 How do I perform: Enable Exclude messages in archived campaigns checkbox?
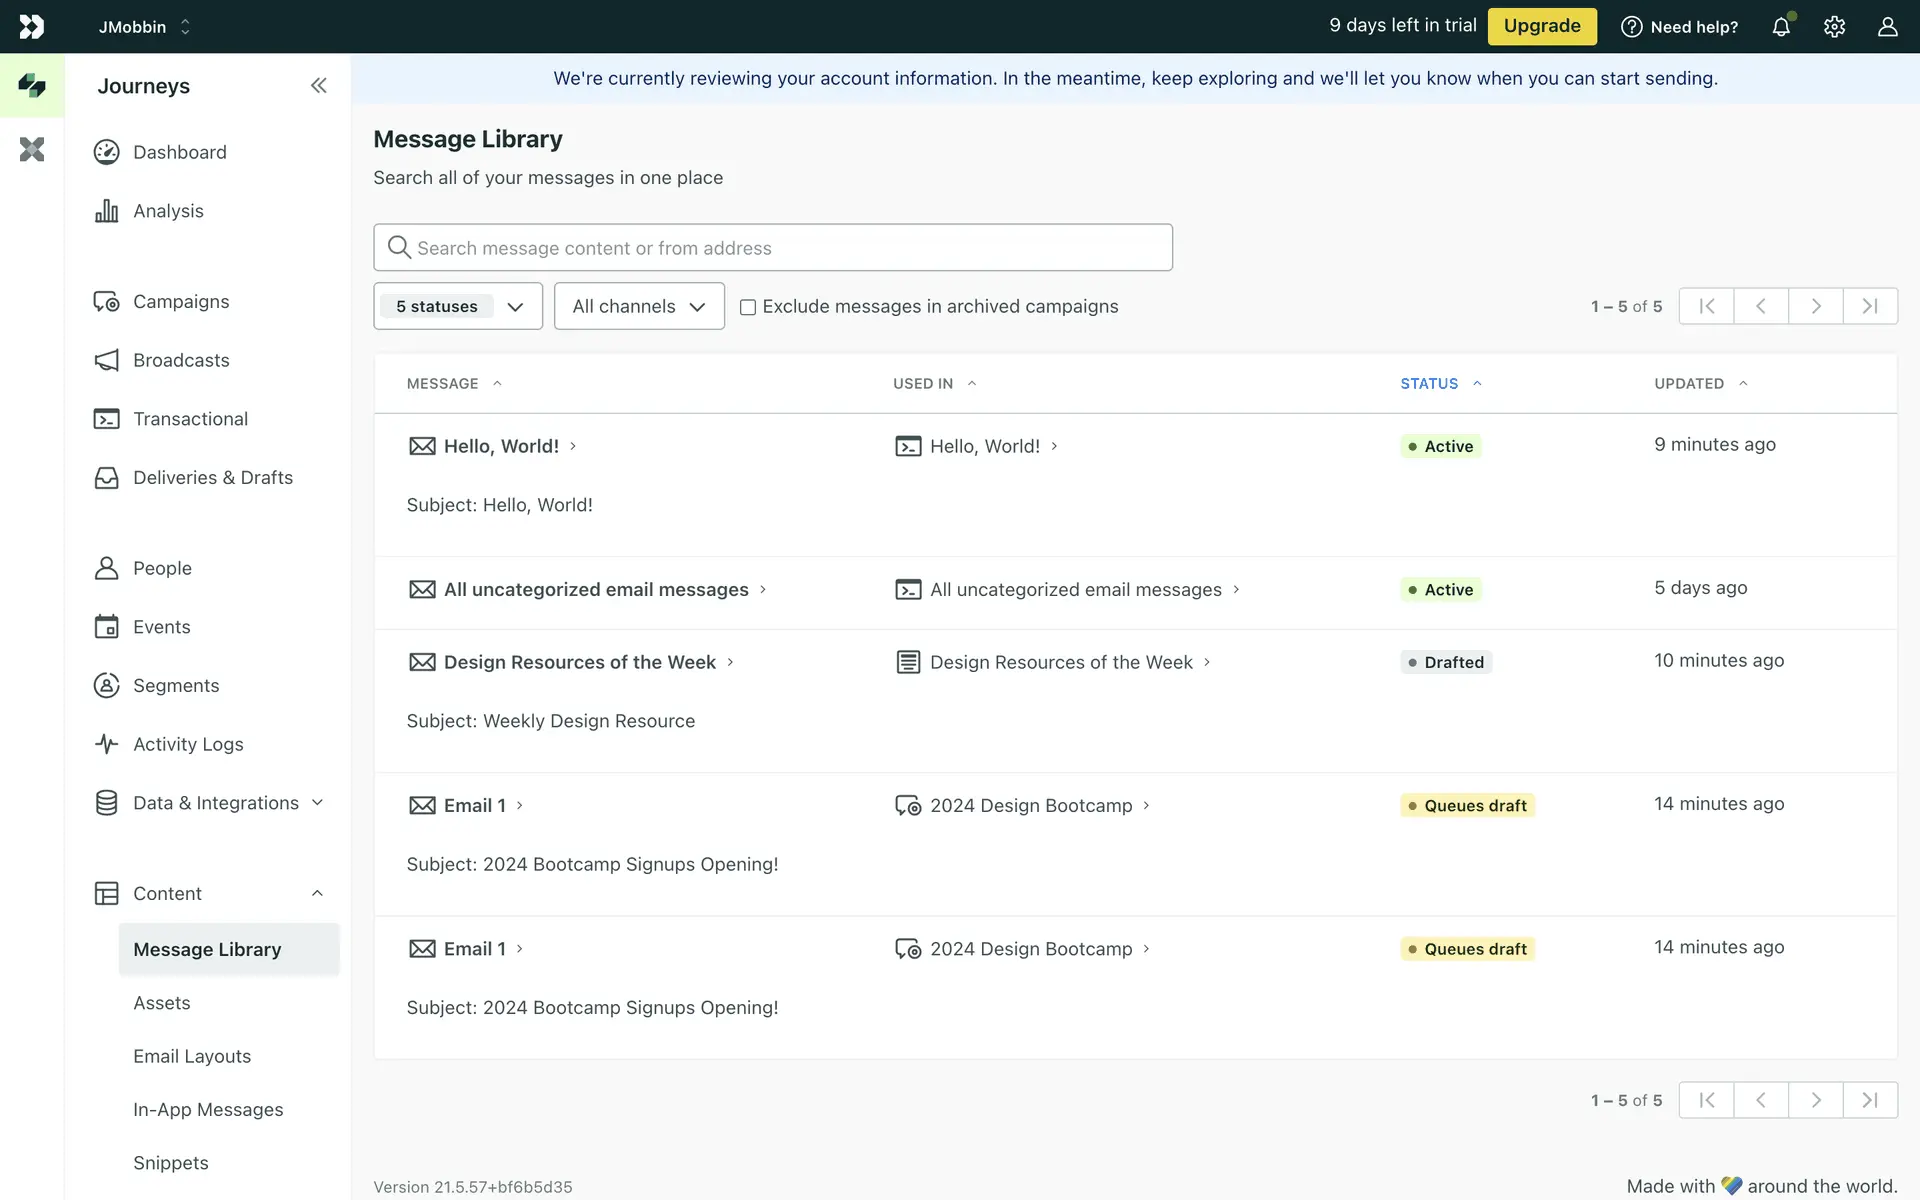(x=747, y=307)
